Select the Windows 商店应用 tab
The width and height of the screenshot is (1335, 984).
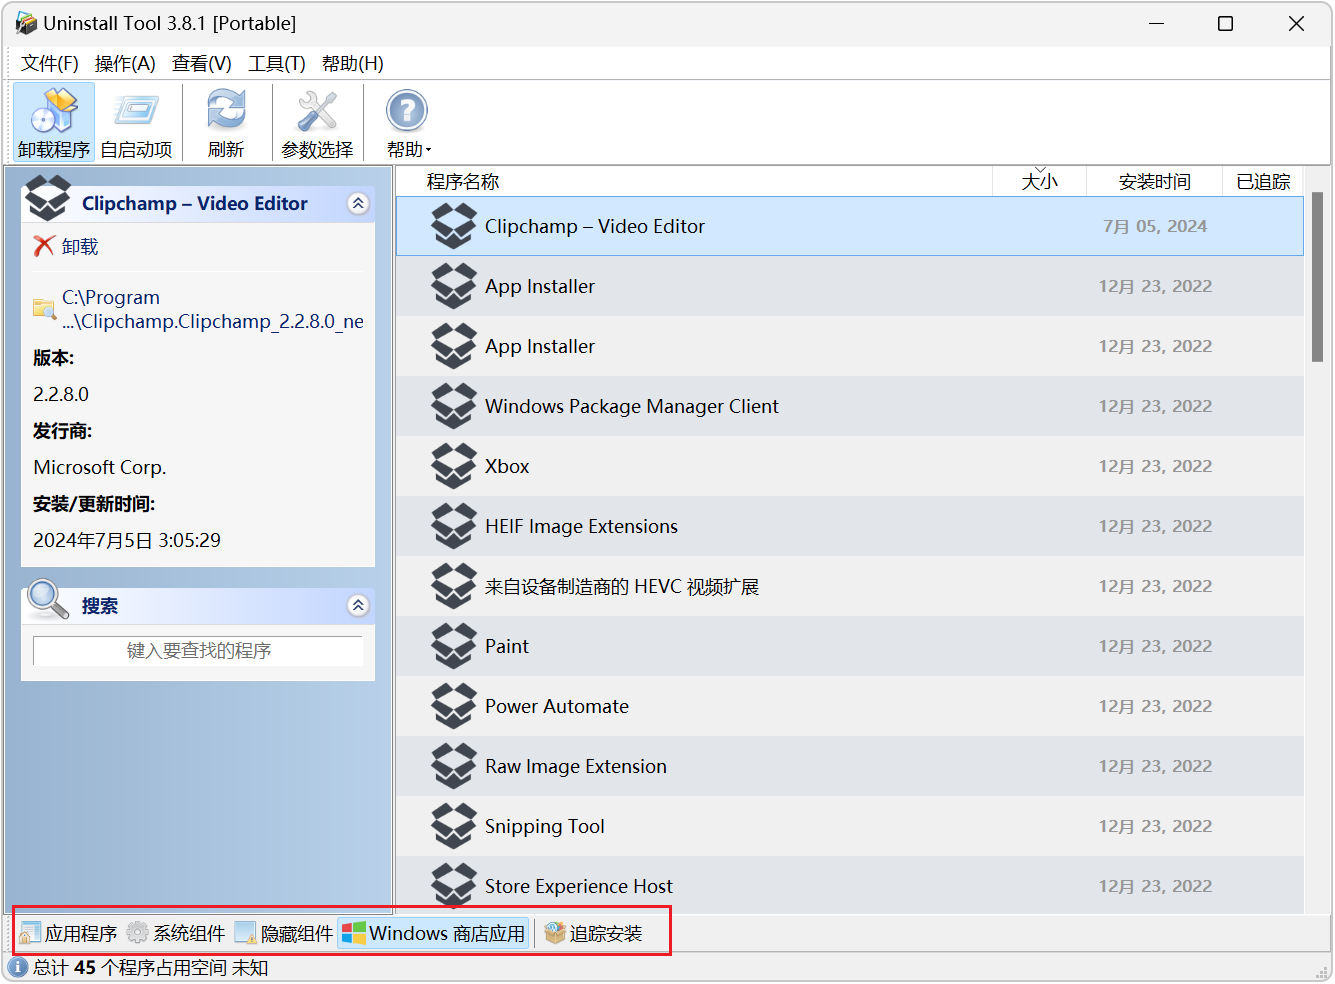(433, 933)
